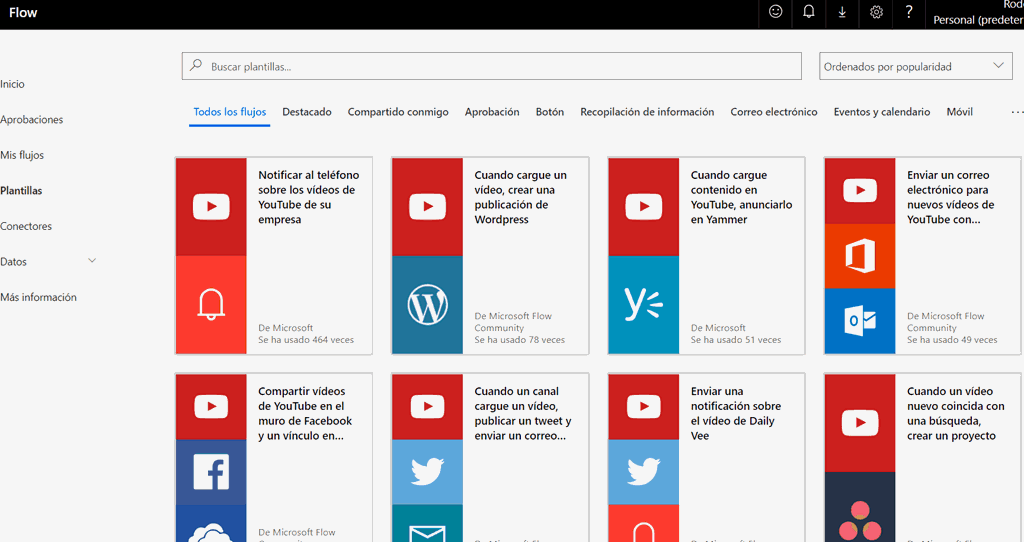This screenshot has width=1024, height=542.
Task: Click the help question mark icon
Action: (x=909, y=12)
